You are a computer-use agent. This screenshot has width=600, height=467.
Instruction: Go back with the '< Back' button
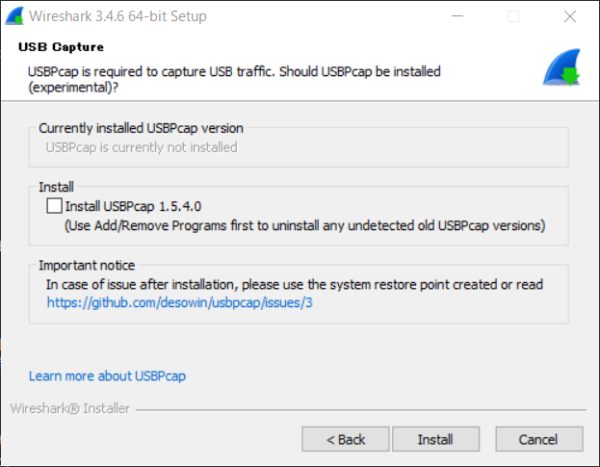coord(346,439)
